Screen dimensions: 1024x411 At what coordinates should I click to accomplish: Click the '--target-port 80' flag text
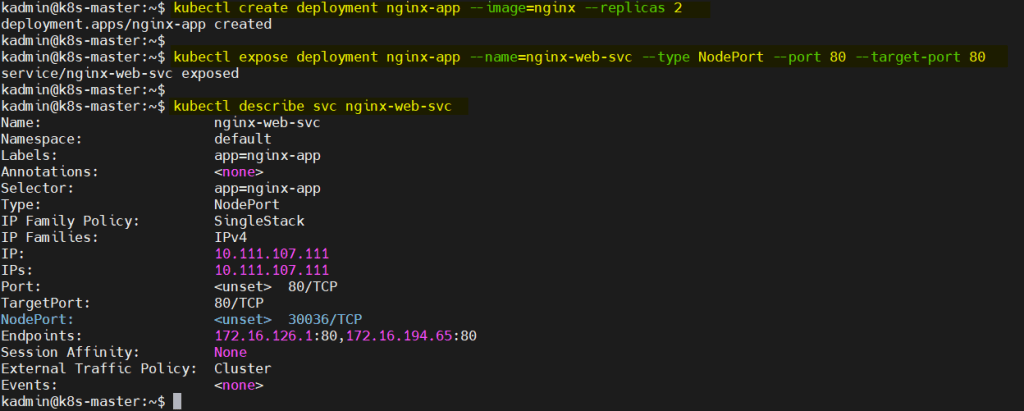coord(920,58)
